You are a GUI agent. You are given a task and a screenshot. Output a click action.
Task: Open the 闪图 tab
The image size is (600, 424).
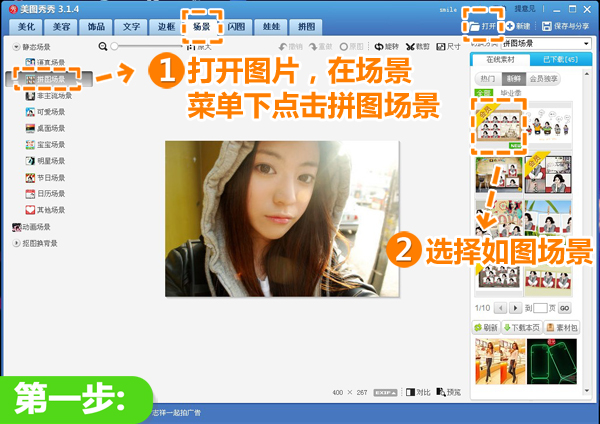pos(236,27)
